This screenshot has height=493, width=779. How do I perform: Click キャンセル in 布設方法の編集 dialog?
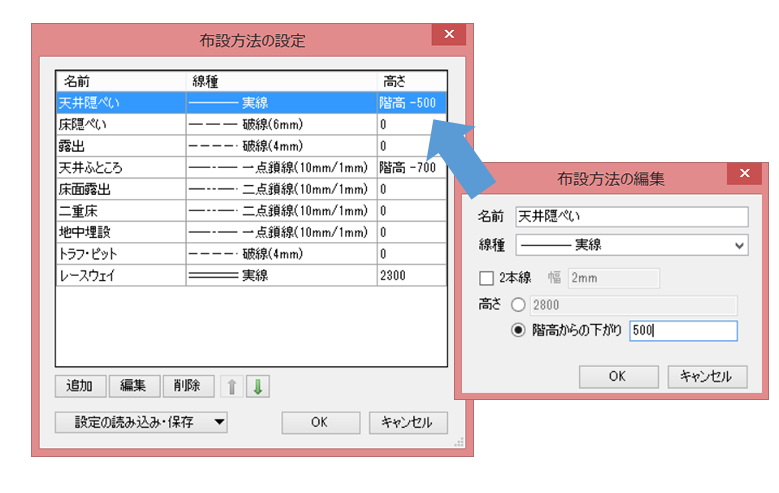tap(707, 377)
